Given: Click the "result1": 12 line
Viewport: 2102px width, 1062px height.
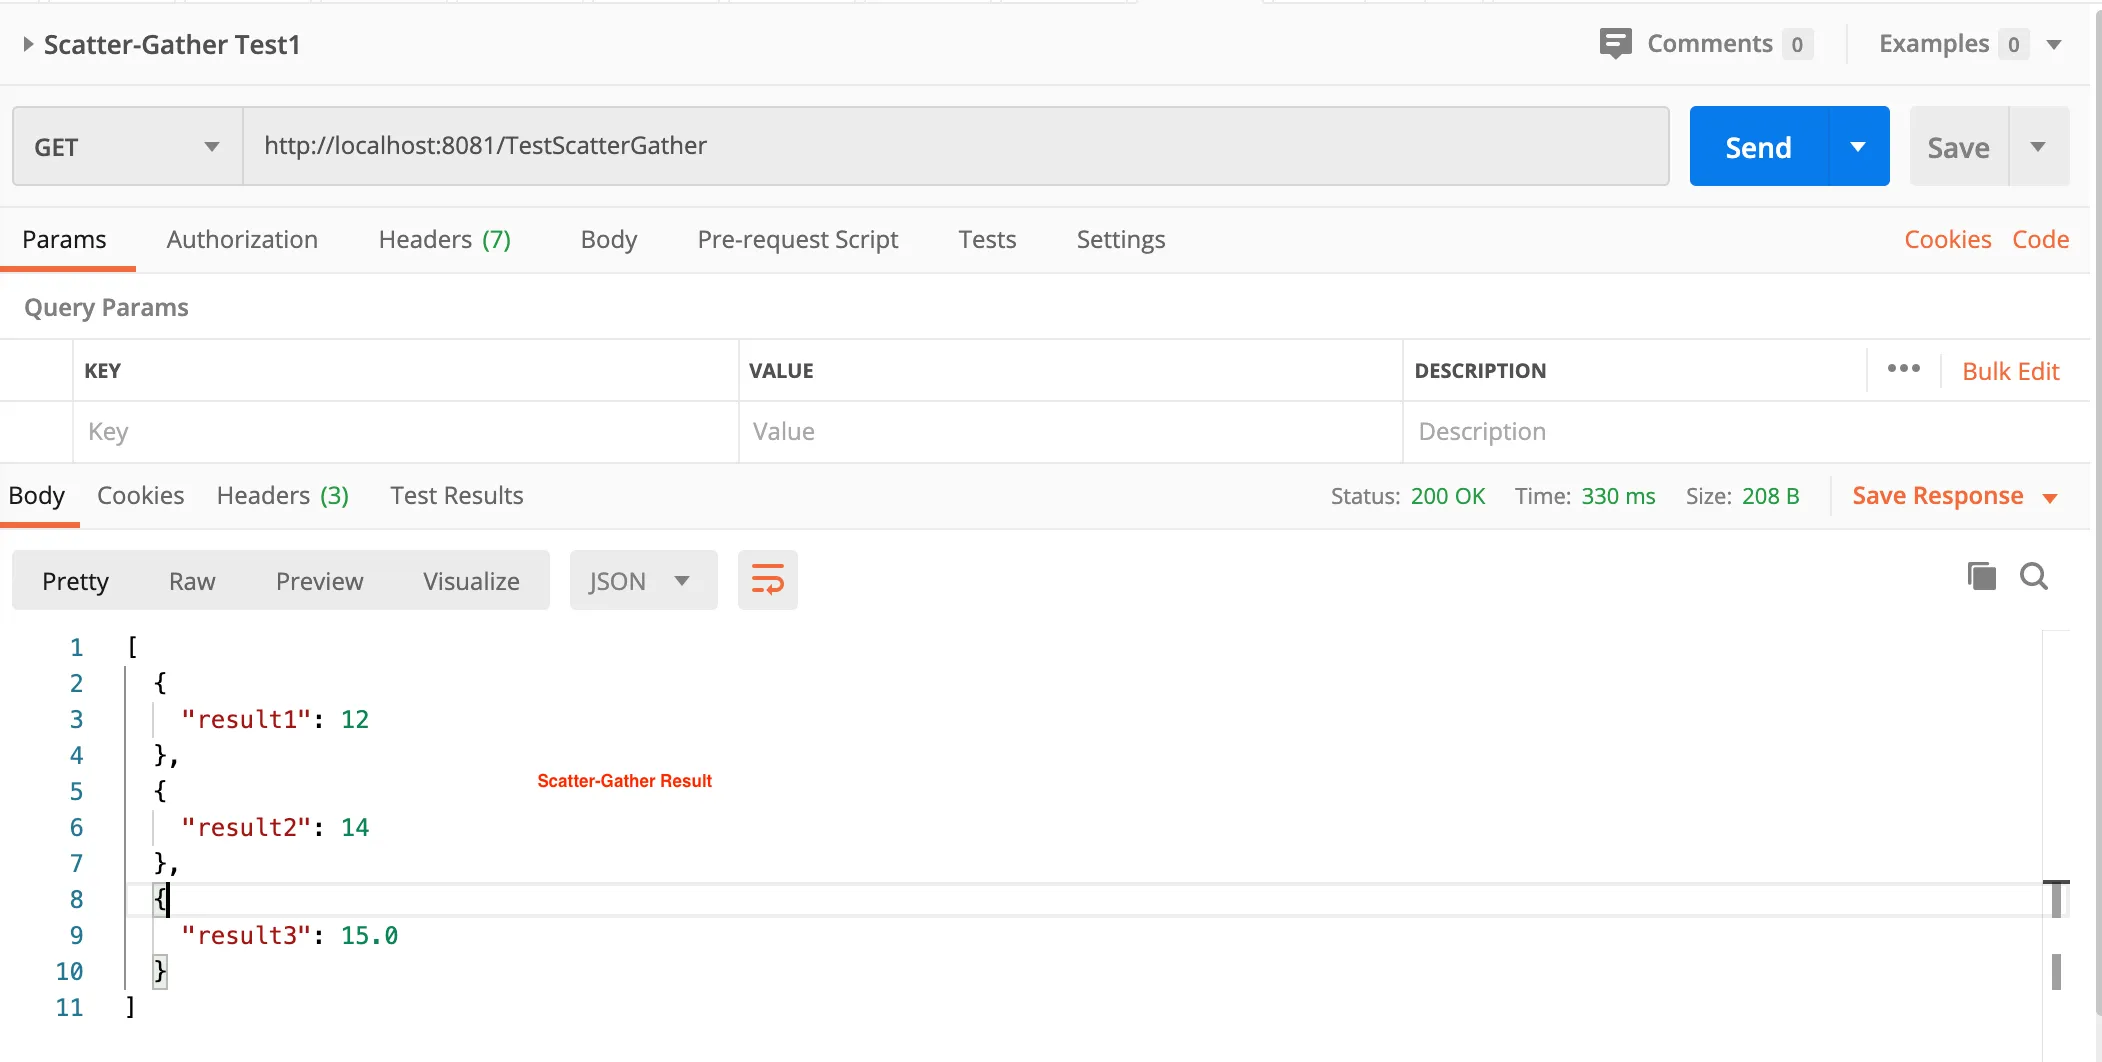Looking at the screenshot, I should click(x=275, y=720).
